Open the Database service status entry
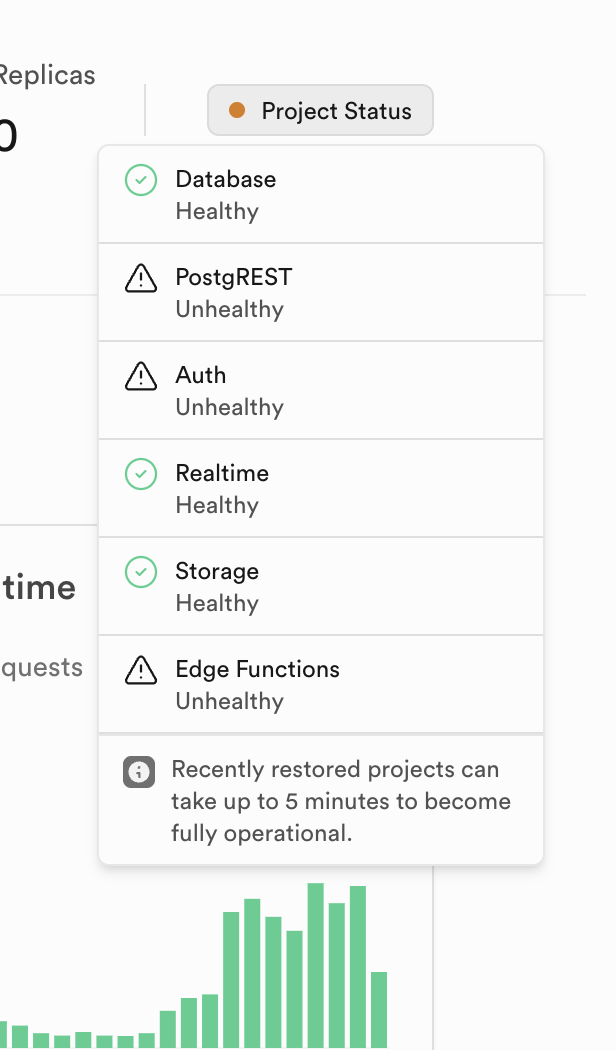 320,194
